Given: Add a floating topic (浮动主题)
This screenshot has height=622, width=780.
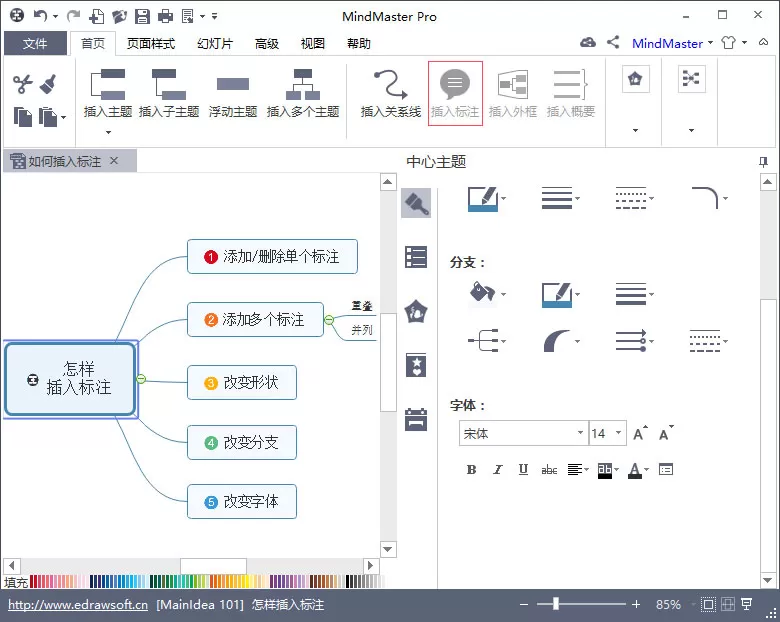Looking at the screenshot, I should (x=233, y=93).
